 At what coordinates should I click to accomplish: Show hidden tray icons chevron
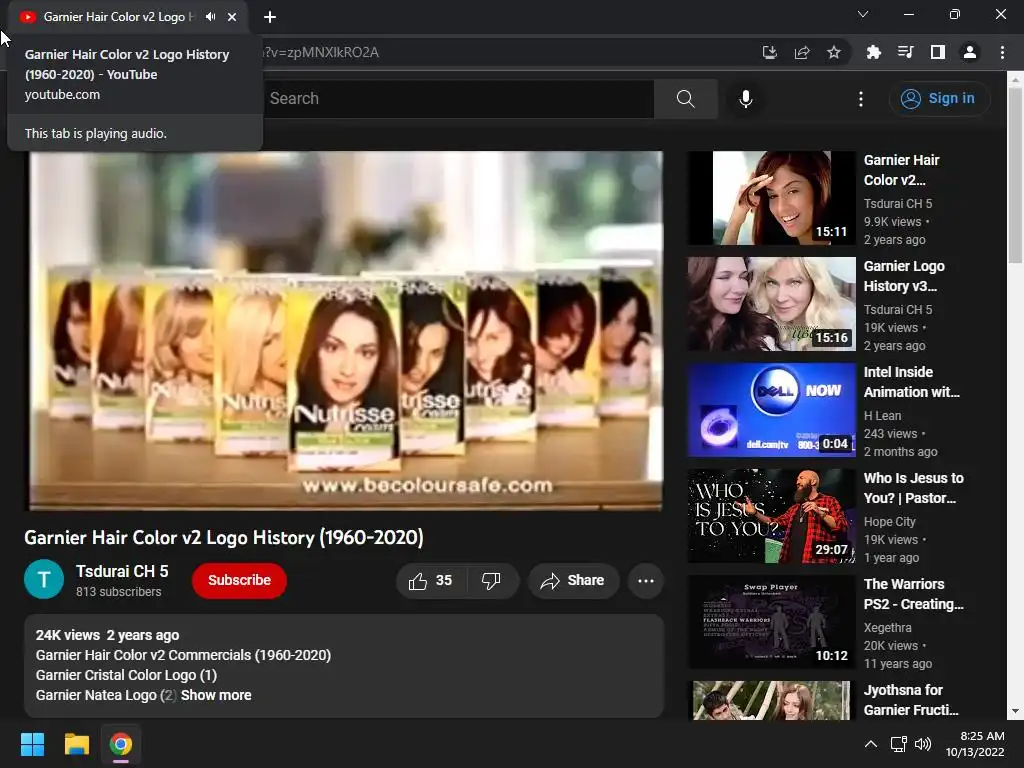pos(871,744)
